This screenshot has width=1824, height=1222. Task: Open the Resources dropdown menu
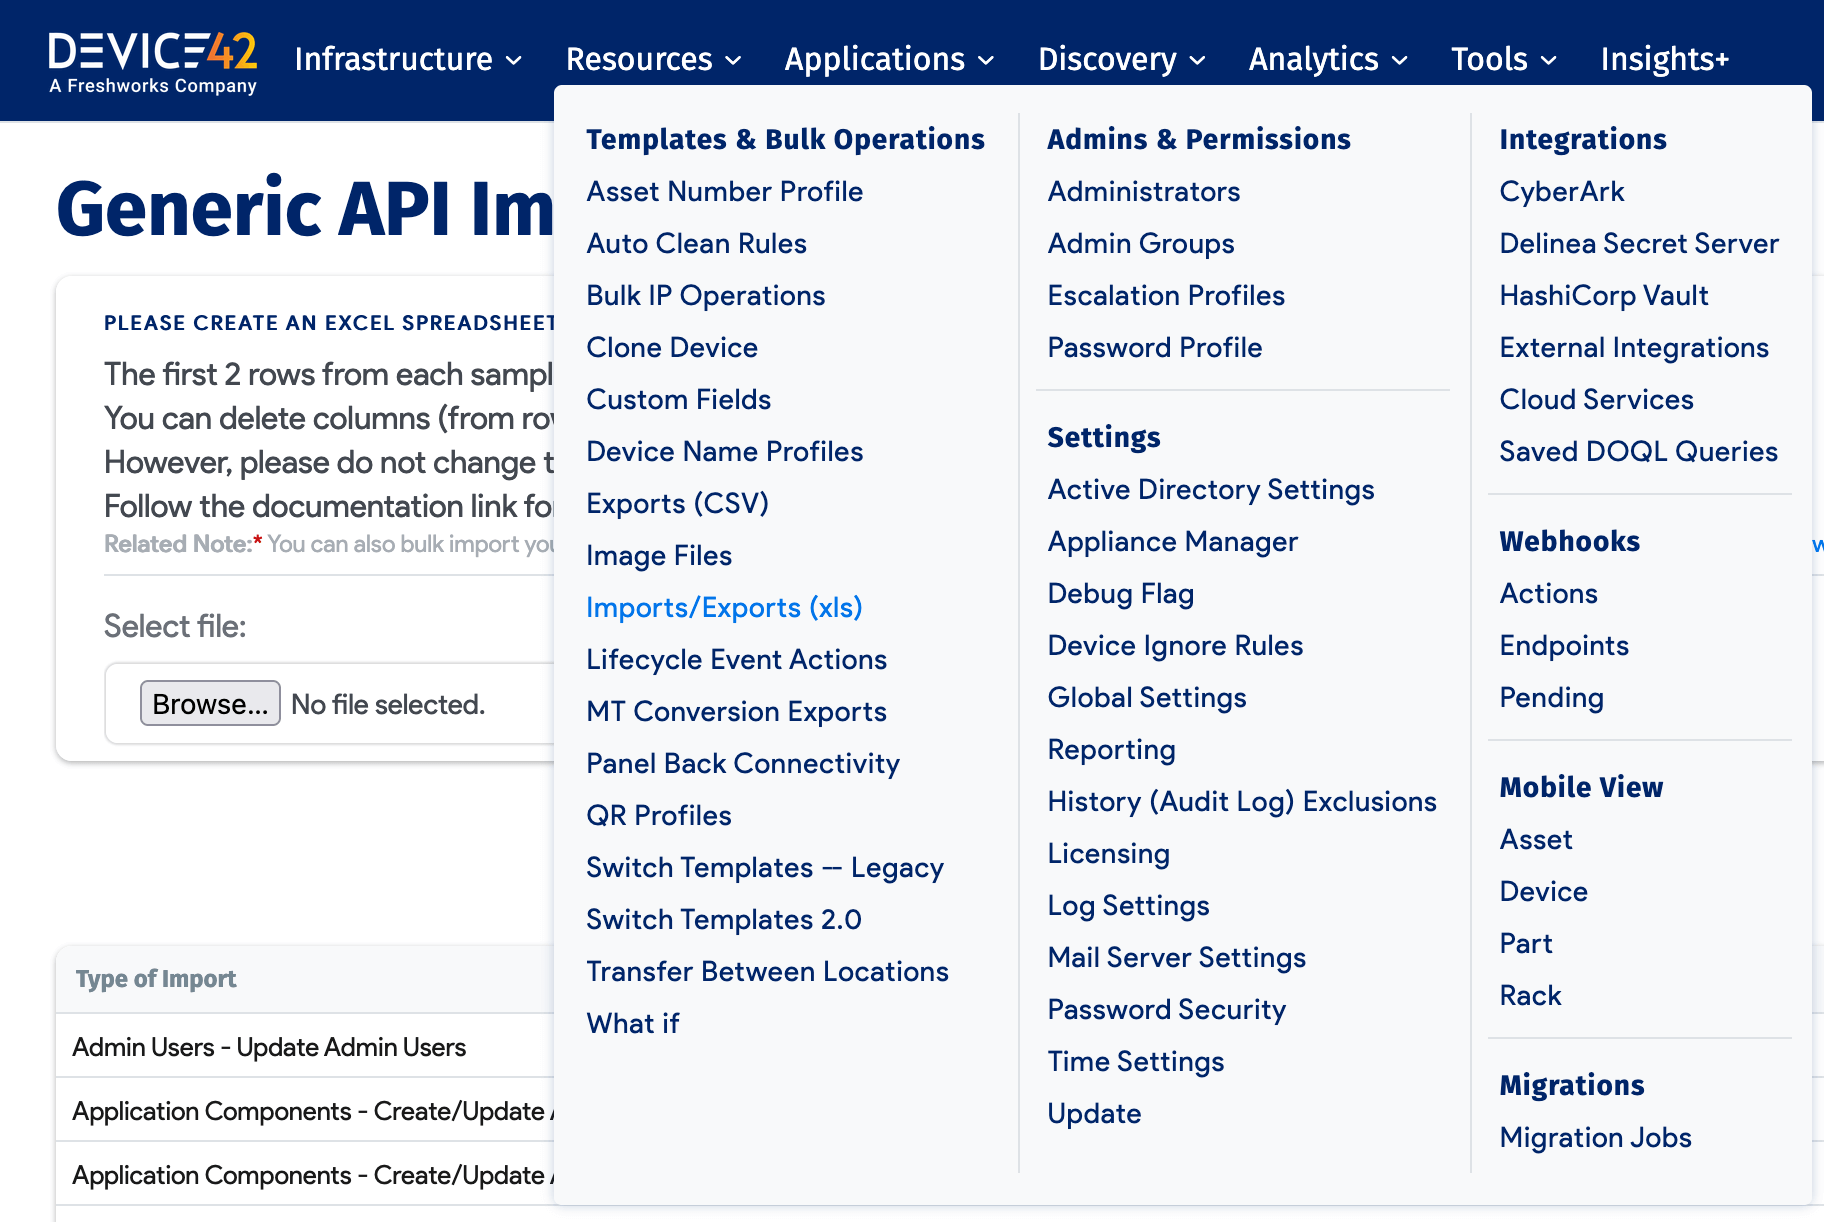click(x=653, y=59)
